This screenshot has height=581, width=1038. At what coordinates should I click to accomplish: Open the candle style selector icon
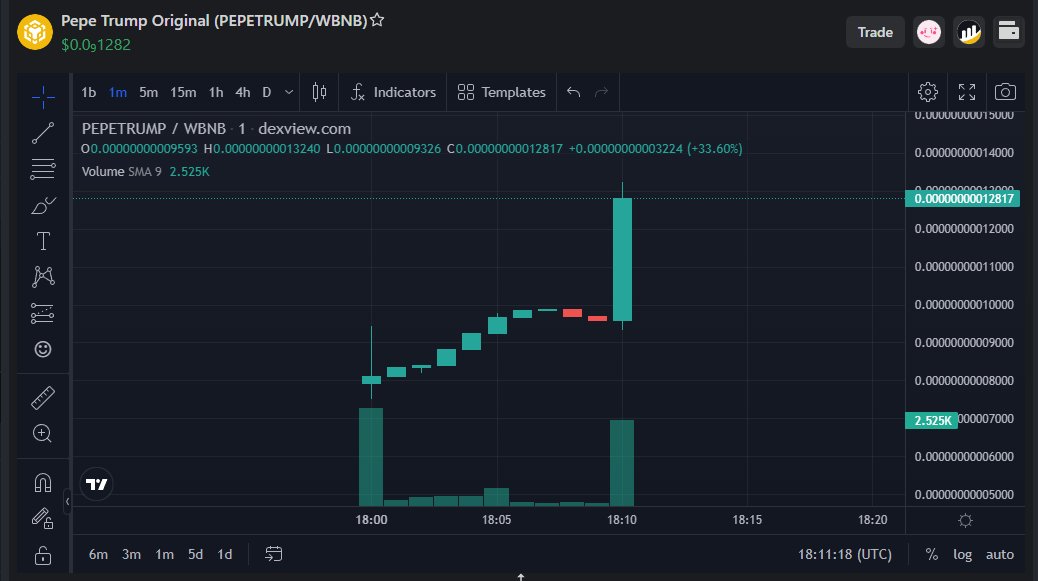318,91
